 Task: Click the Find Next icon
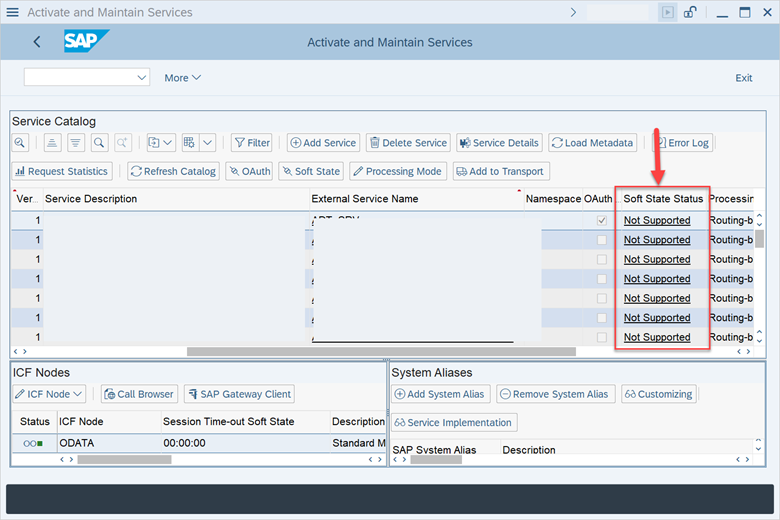click(122, 143)
